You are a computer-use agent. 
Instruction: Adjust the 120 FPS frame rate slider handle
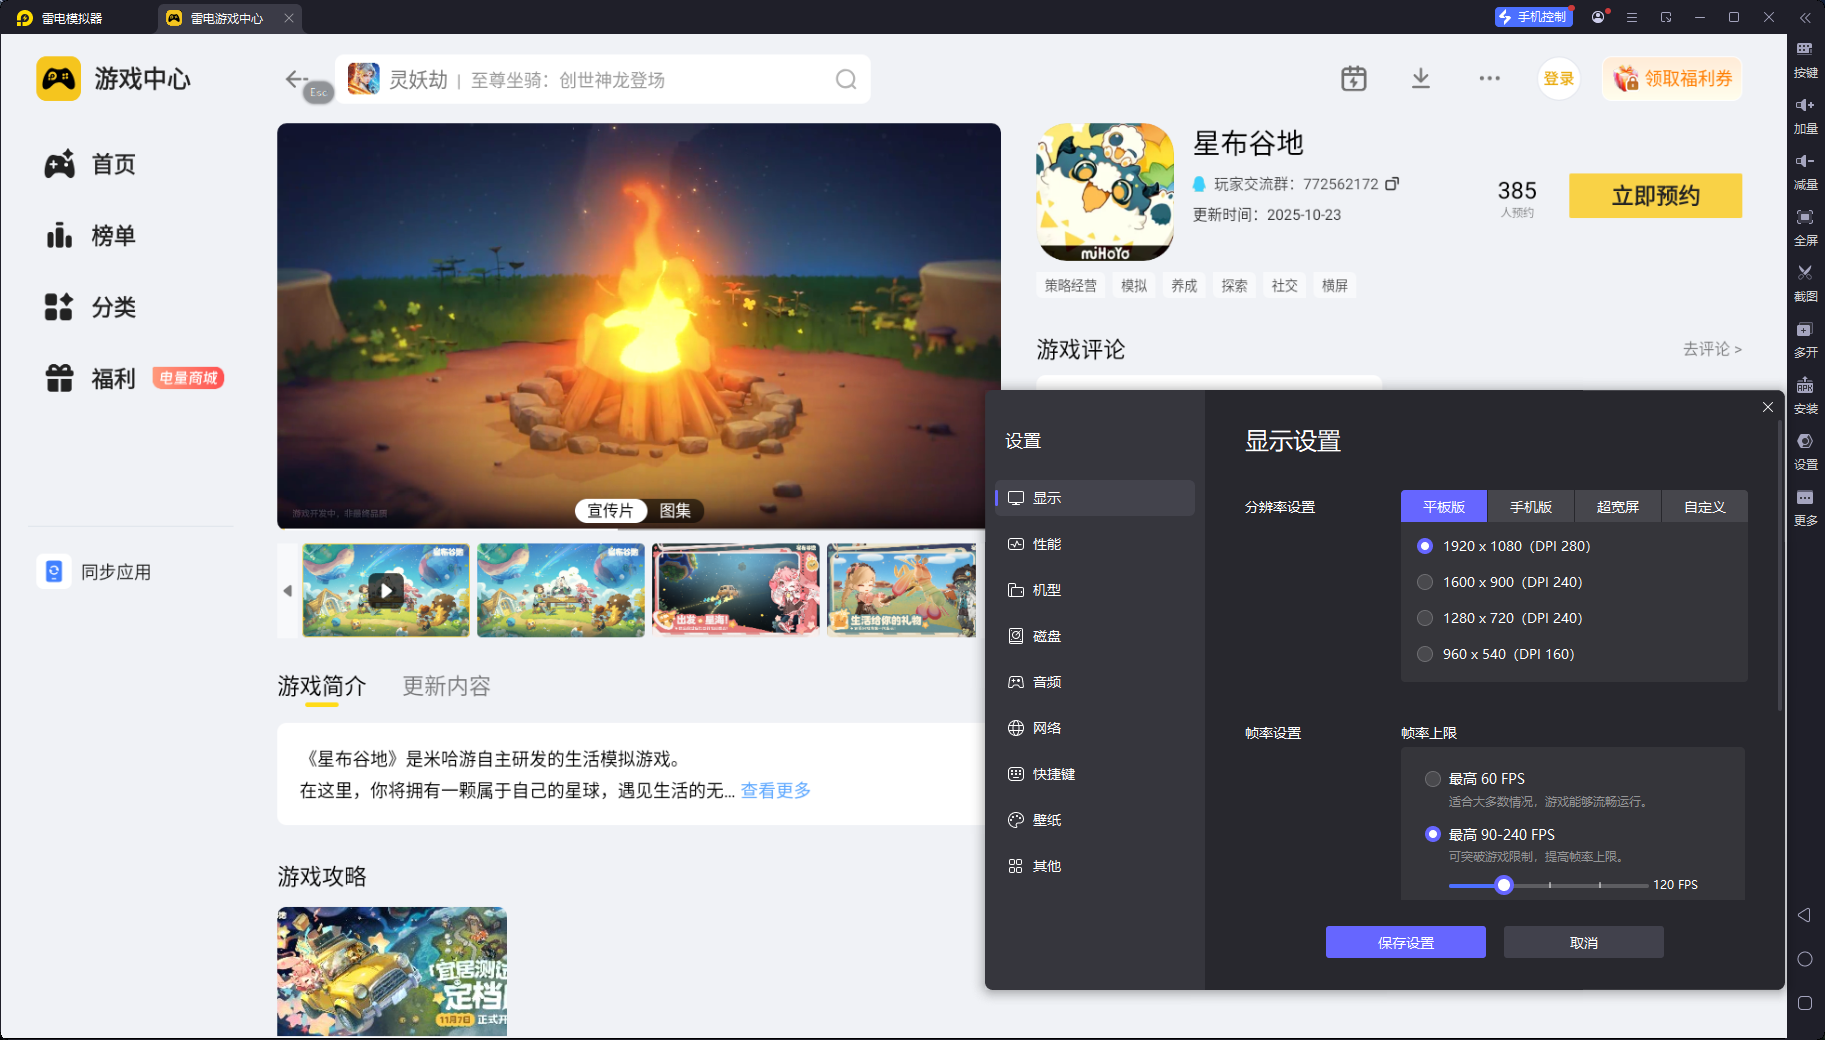[x=1504, y=885]
